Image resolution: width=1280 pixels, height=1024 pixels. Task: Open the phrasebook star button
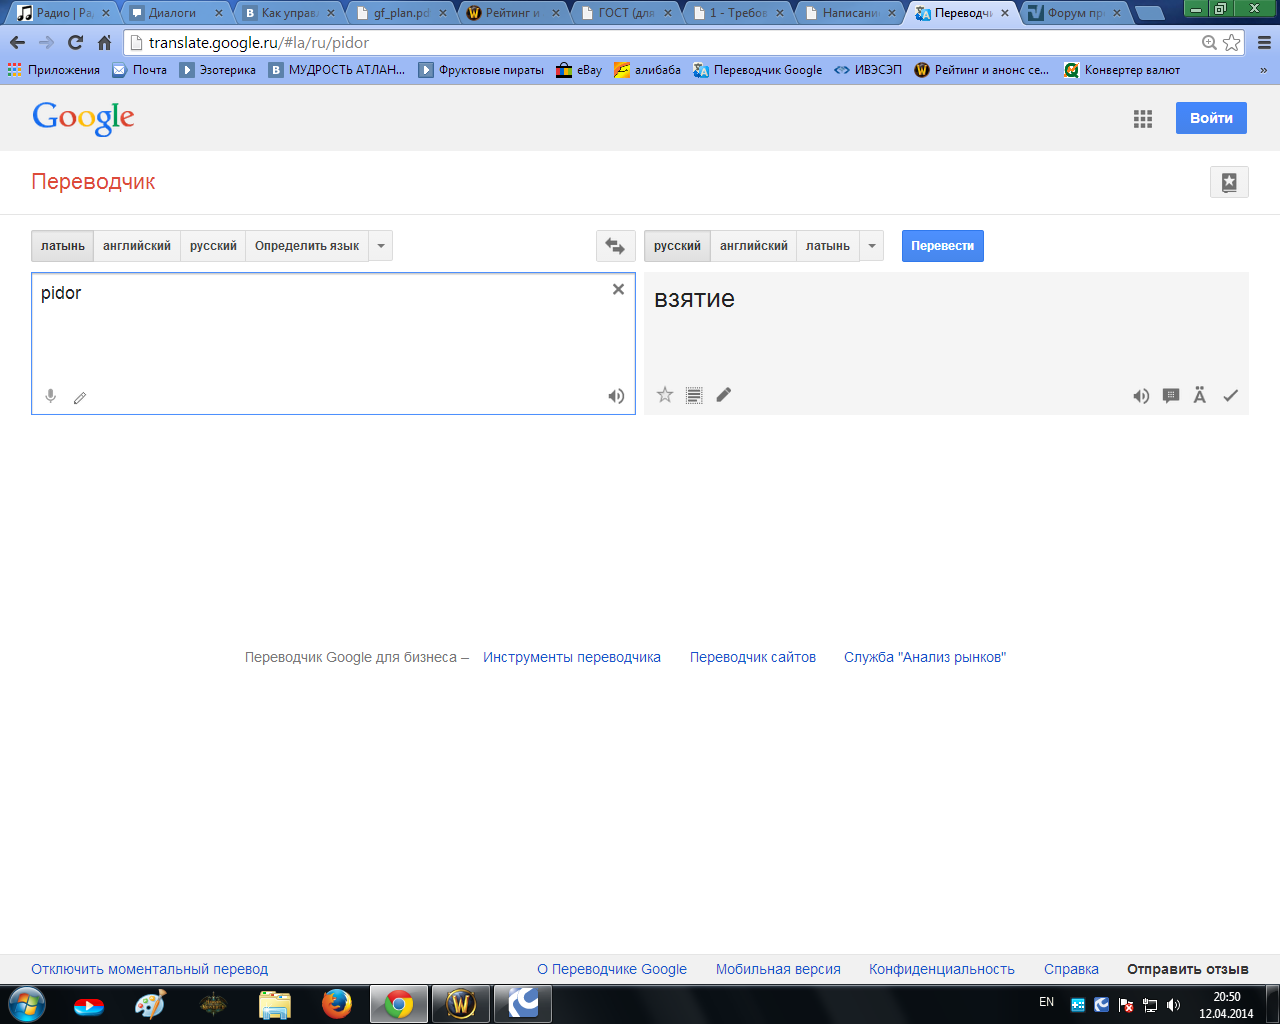(x=1229, y=182)
